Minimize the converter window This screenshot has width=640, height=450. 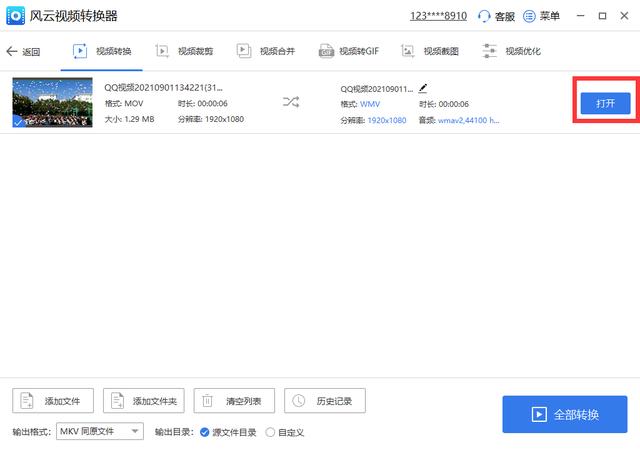coord(580,16)
